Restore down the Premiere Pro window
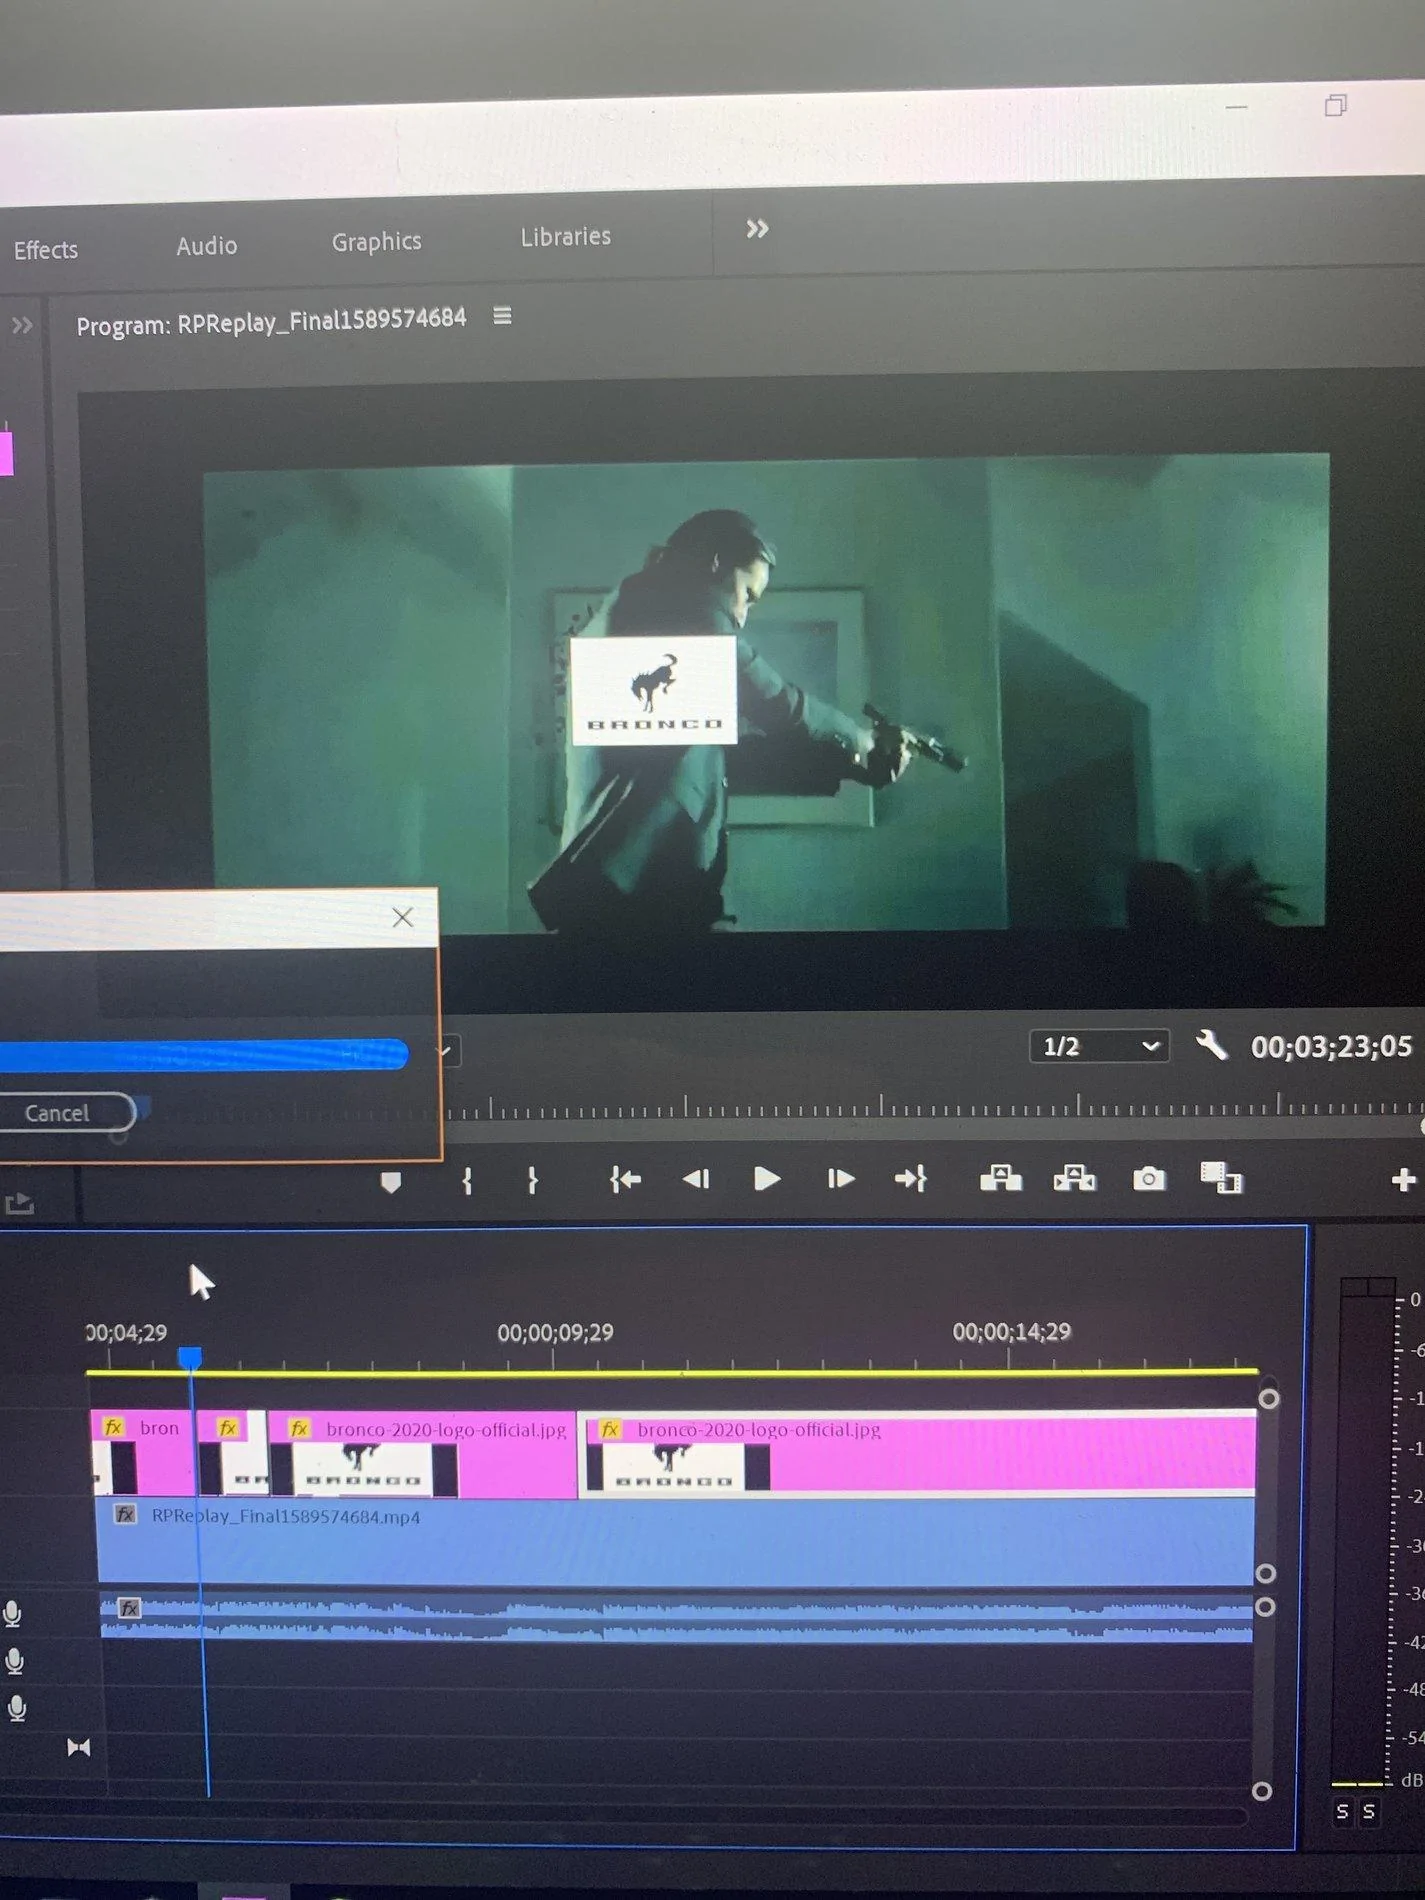 [x=1335, y=105]
